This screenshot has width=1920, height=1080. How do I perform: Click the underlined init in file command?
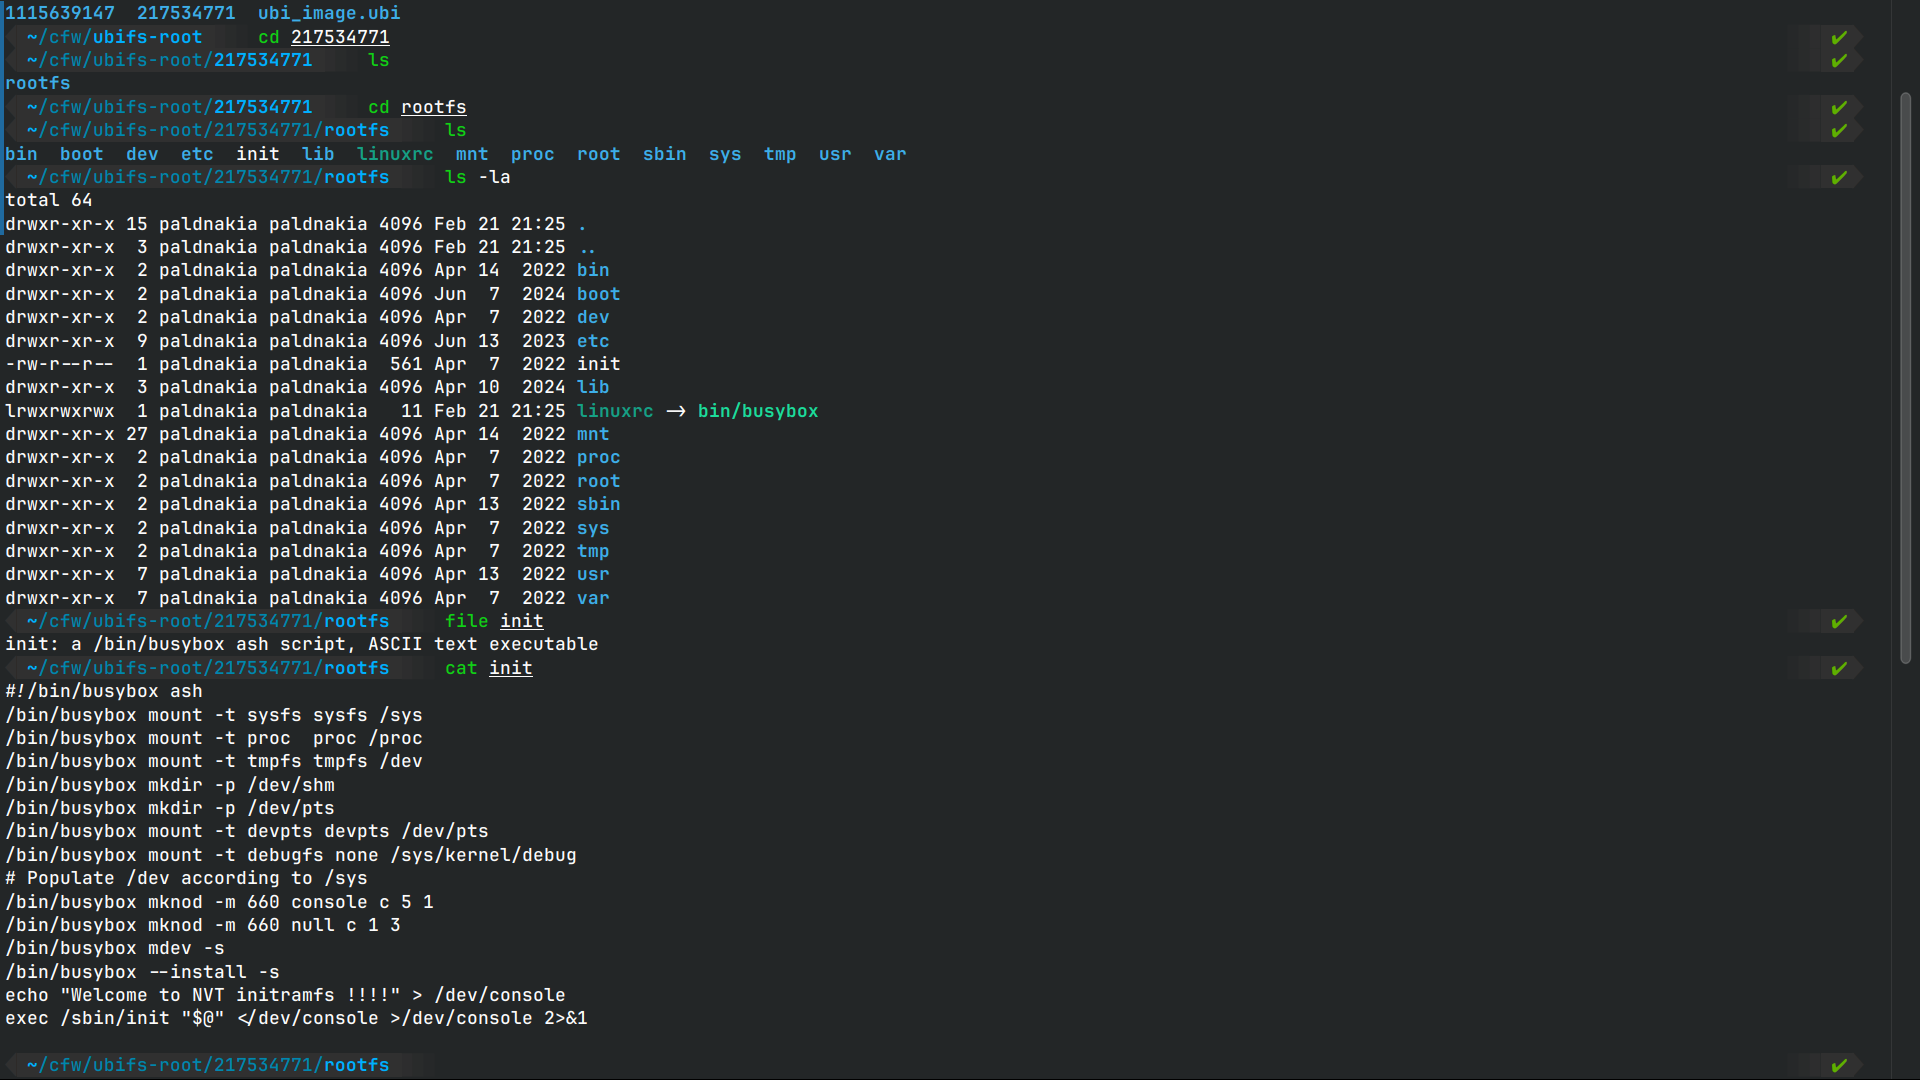coord(521,621)
